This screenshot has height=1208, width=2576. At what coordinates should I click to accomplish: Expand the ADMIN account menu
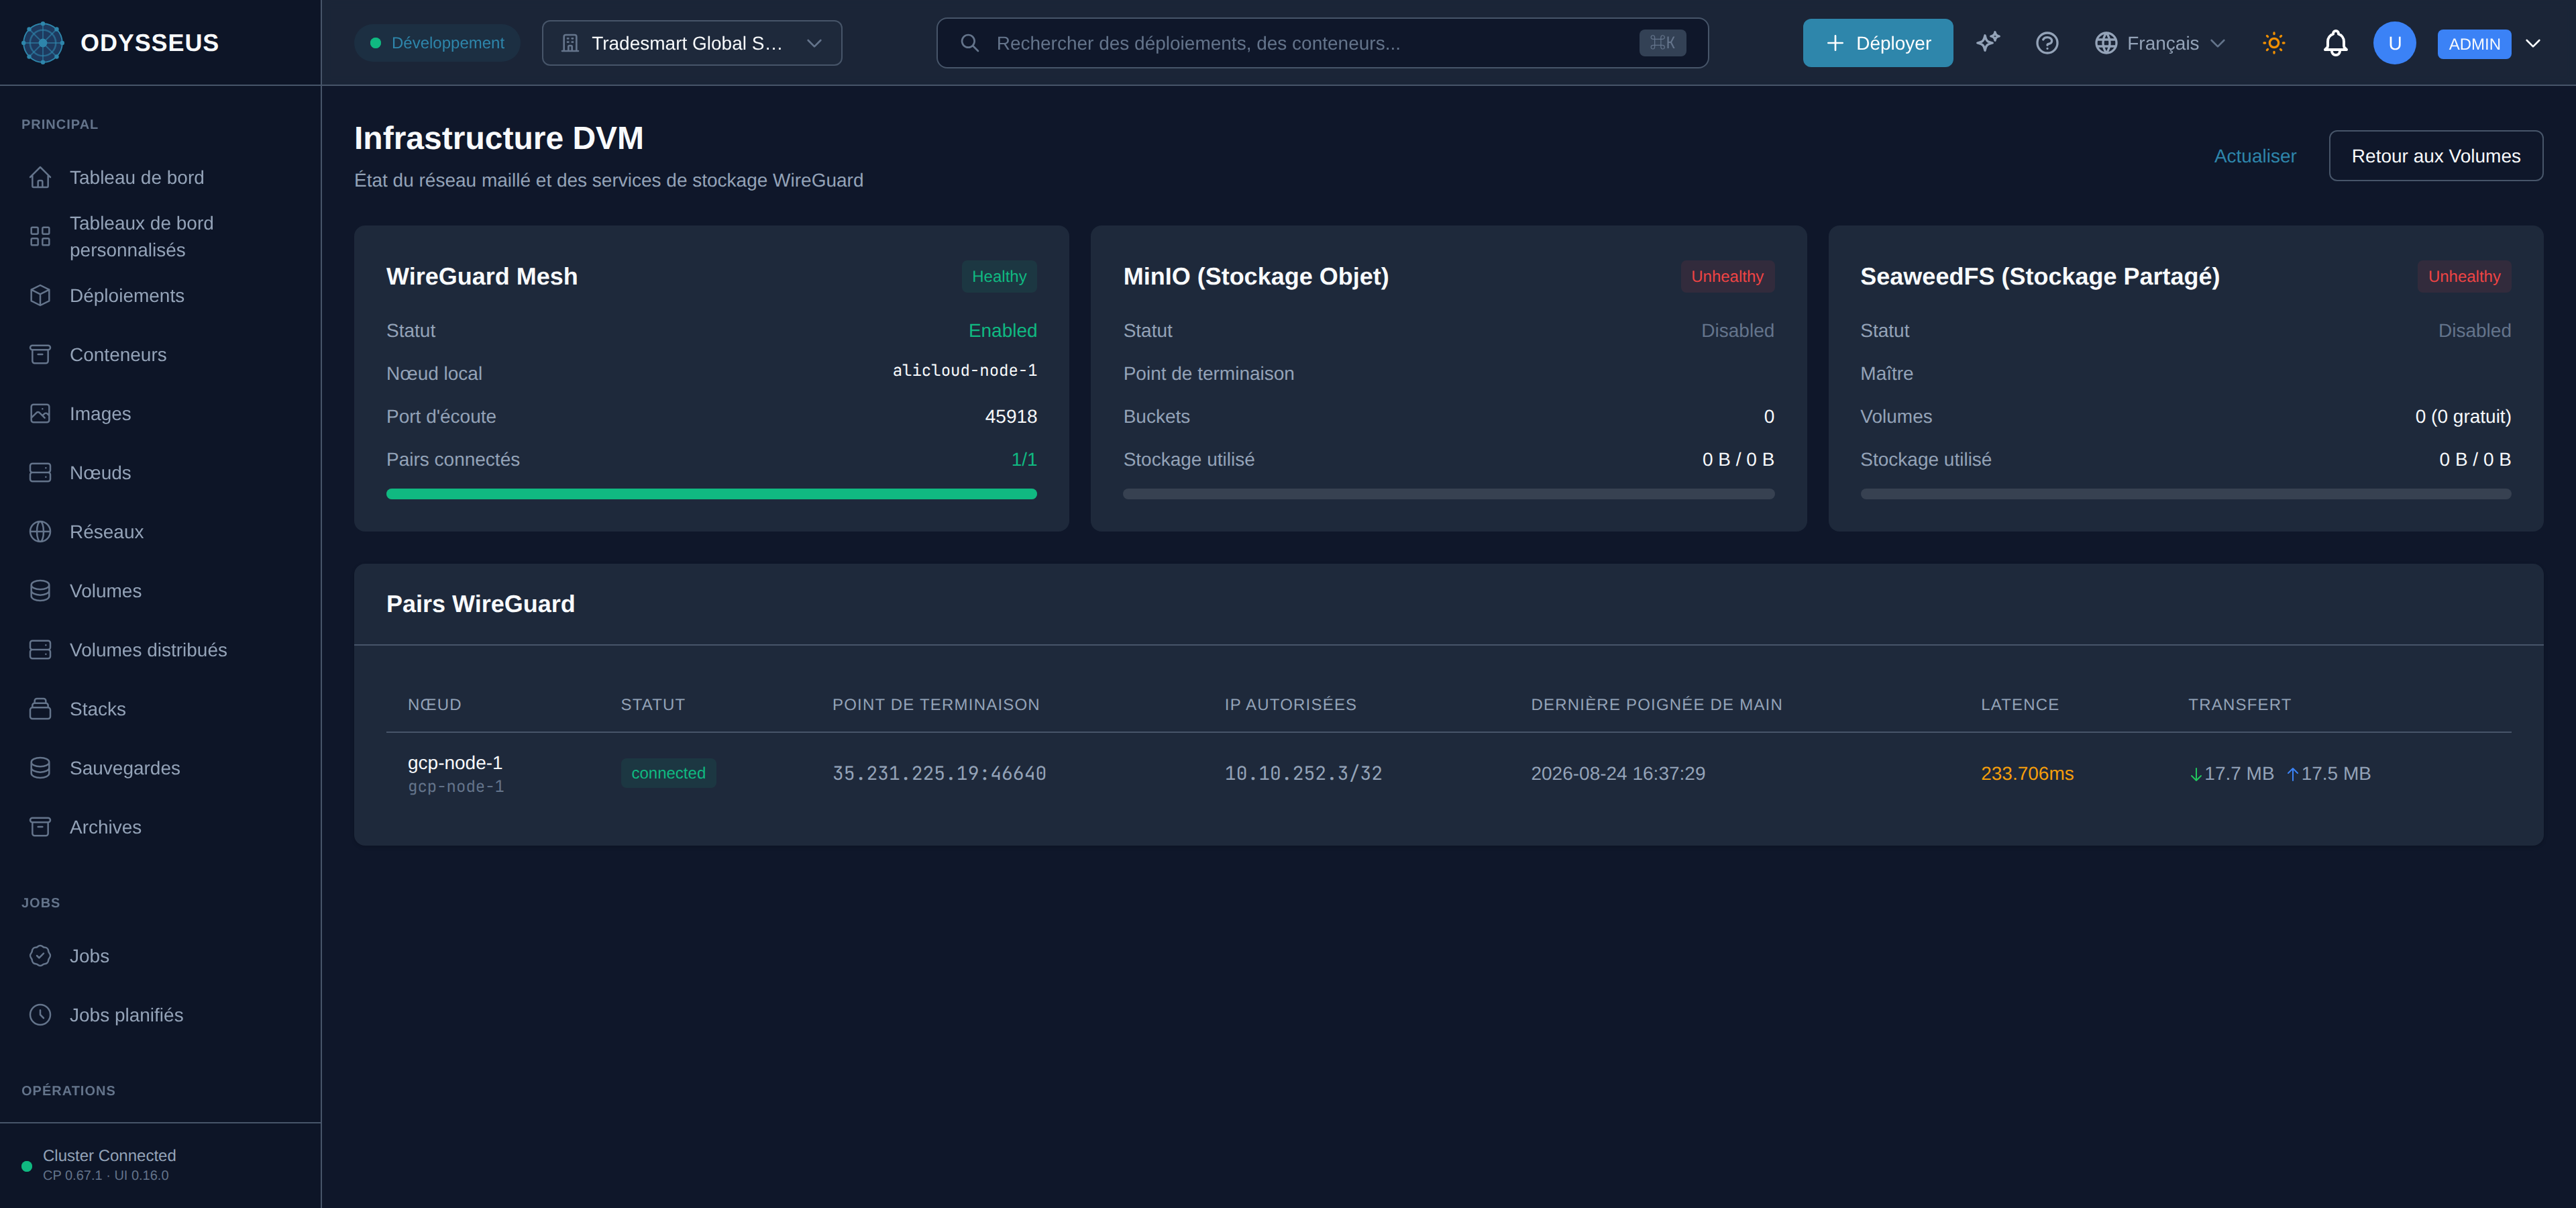point(2490,43)
